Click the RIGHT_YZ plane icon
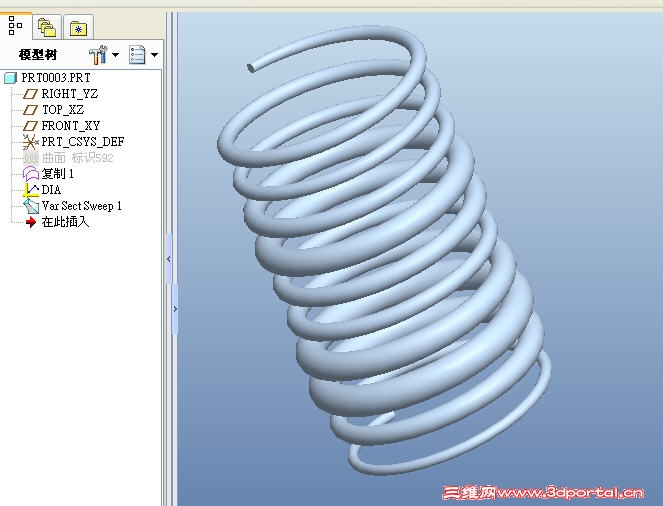Image resolution: width=663 pixels, height=506 pixels. pos(30,94)
